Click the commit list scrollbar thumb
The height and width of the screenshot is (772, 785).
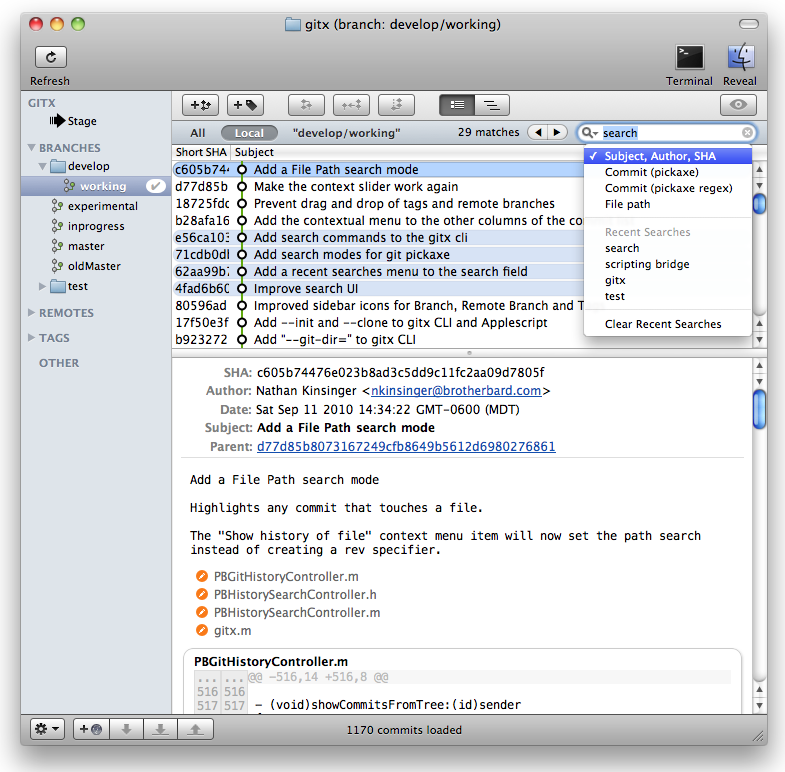pos(759,203)
